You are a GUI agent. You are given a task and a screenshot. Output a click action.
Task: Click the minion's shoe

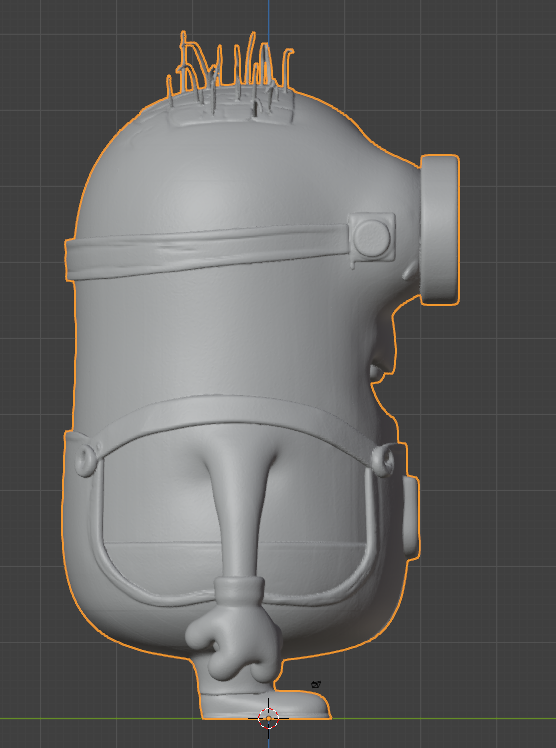(x=265, y=703)
